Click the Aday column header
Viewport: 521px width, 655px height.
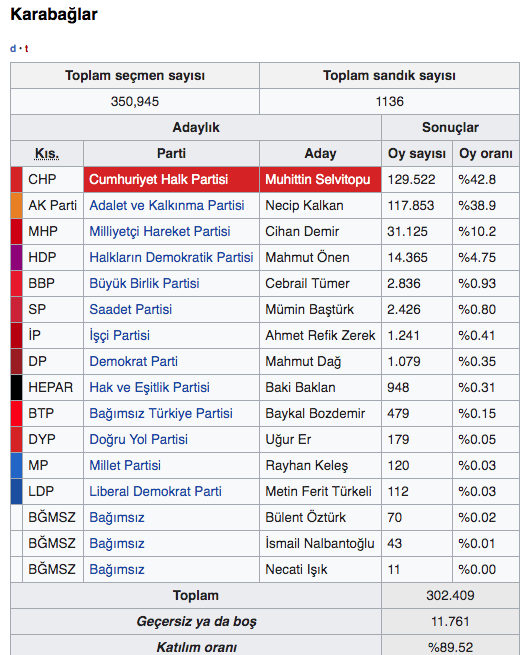[x=320, y=154]
